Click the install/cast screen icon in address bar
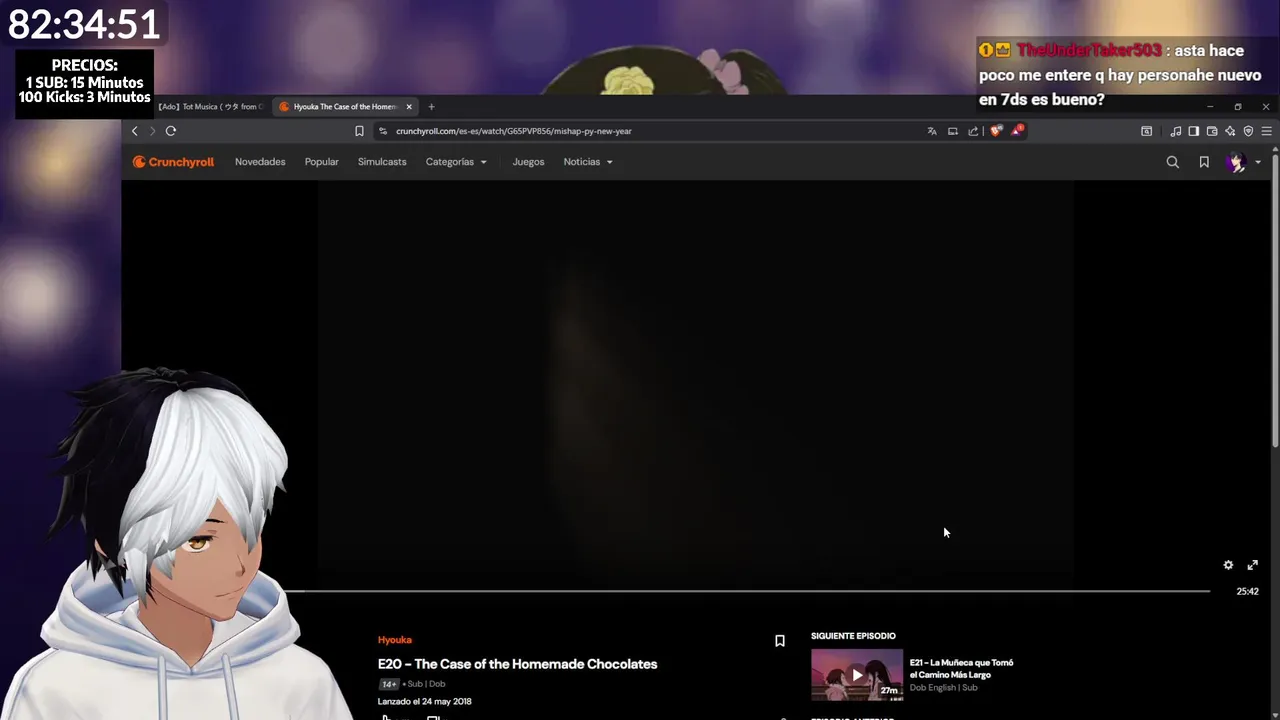This screenshot has height=720, width=1280. point(953,131)
